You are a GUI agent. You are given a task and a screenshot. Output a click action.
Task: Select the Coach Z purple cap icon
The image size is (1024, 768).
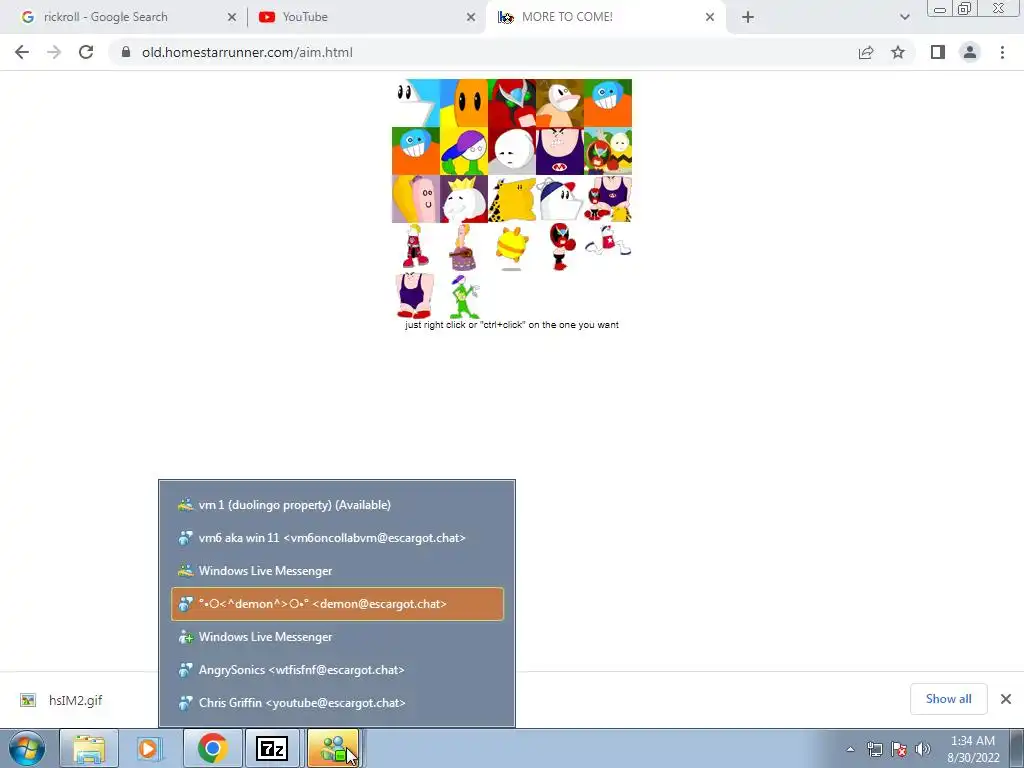[464, 152]
